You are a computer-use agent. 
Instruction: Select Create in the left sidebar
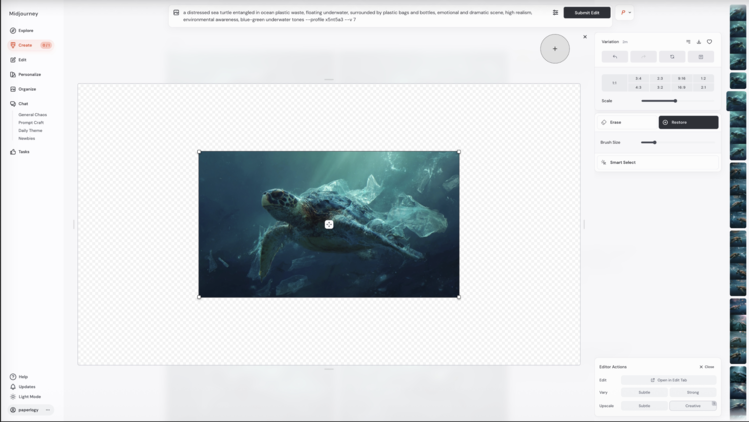click(30, 45)
